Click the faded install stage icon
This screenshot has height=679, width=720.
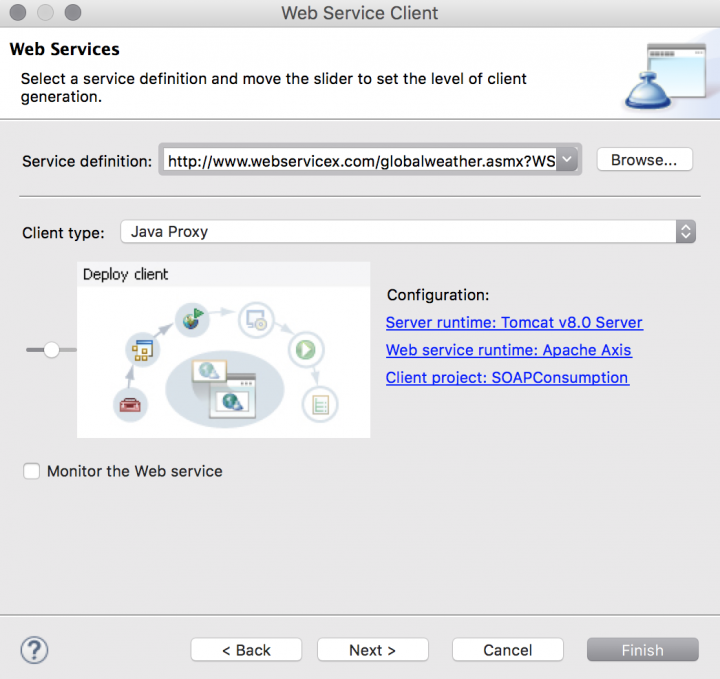256,321
